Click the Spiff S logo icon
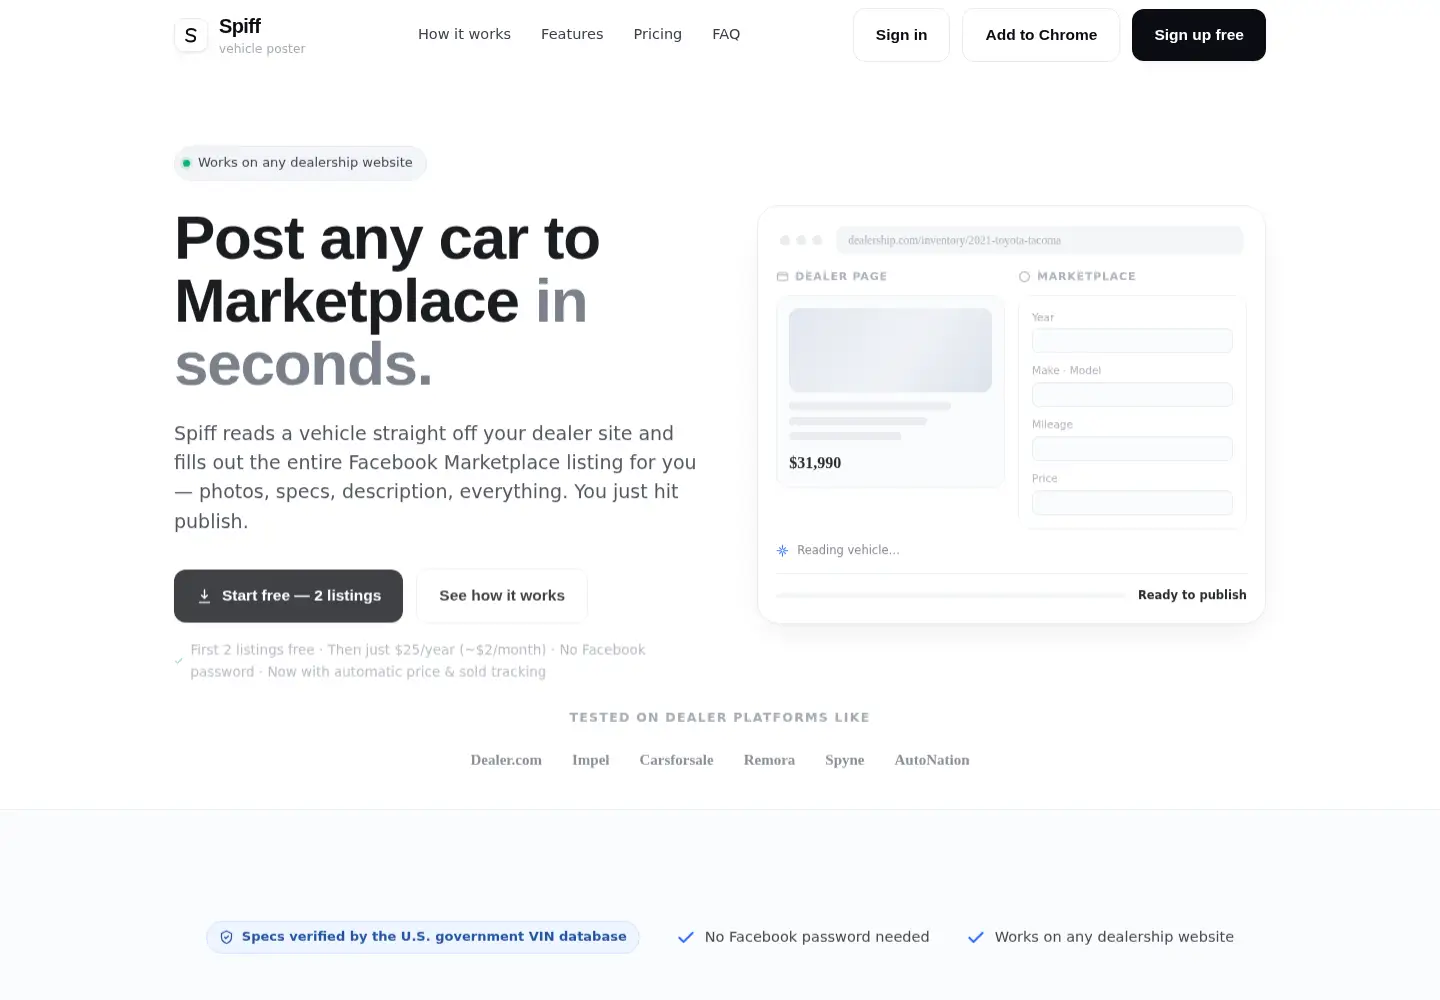Image resolution: width=1440 pixels, height=1000 pixels. click(191, 35)
